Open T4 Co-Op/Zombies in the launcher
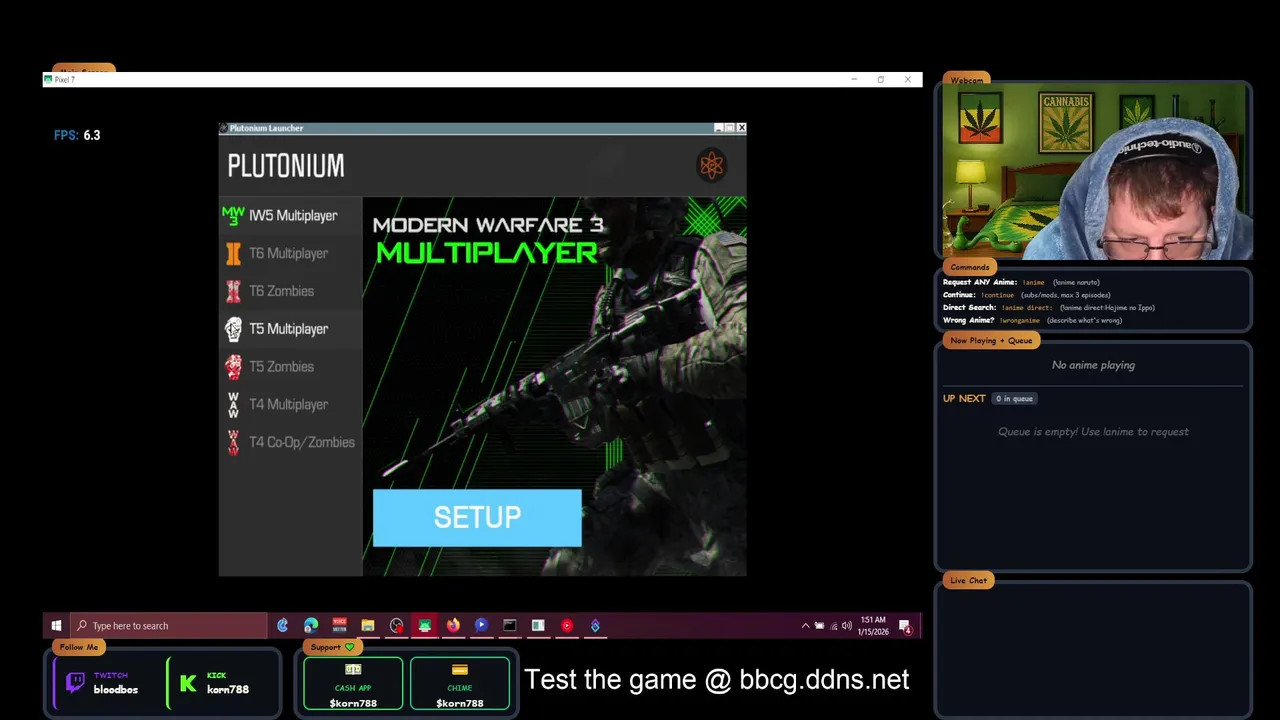Screen dimensions: 1280x720 click(290, 442)
